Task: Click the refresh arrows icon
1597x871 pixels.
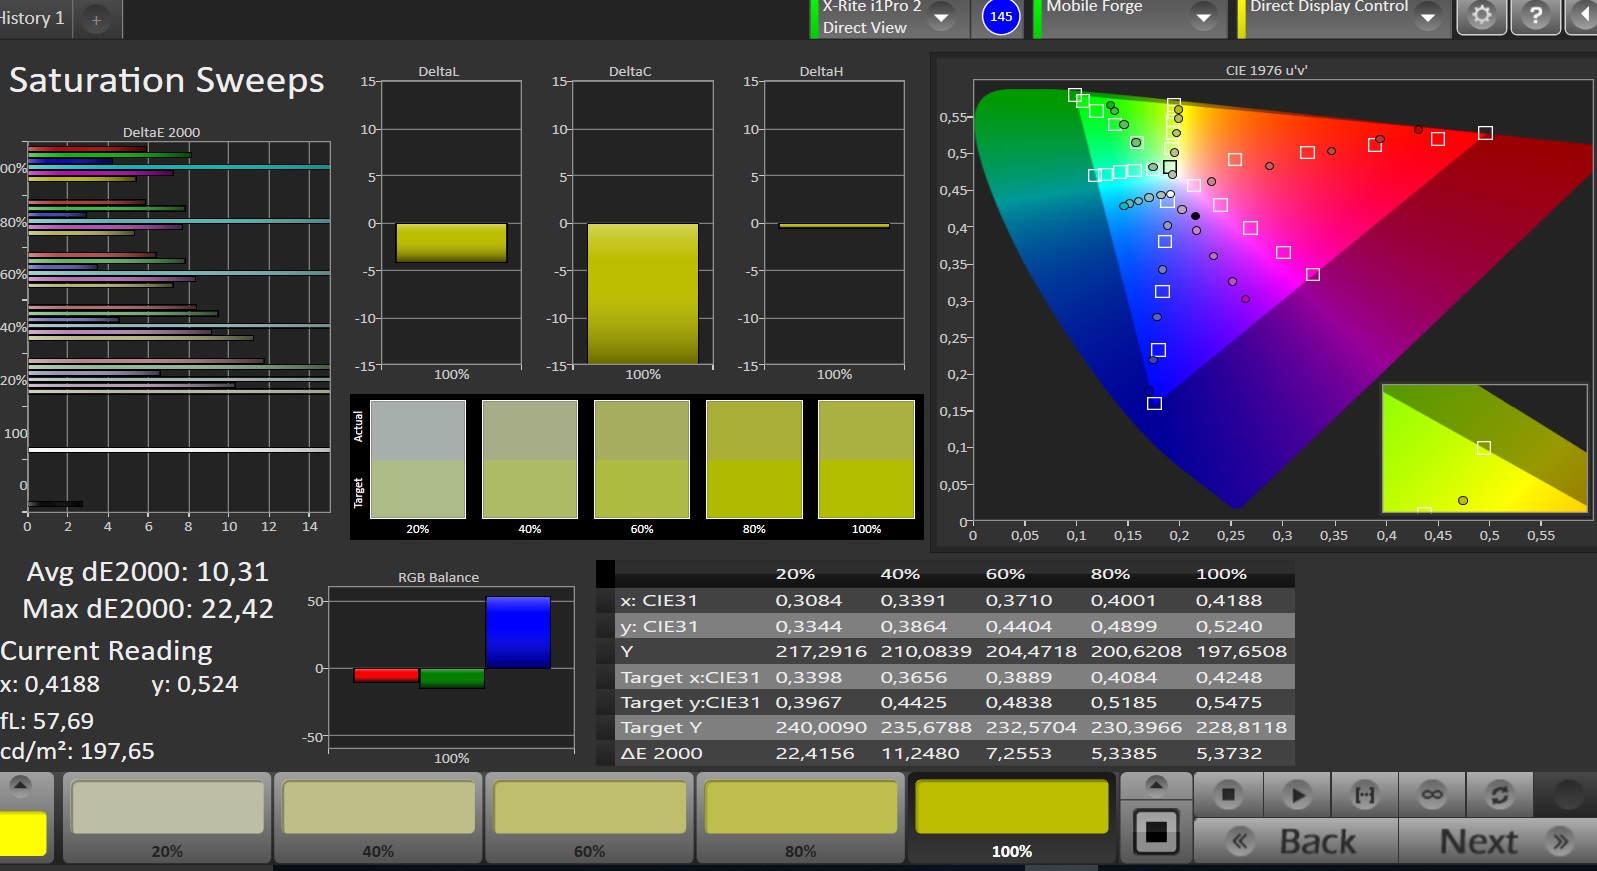Action: tap(1499, 795)
